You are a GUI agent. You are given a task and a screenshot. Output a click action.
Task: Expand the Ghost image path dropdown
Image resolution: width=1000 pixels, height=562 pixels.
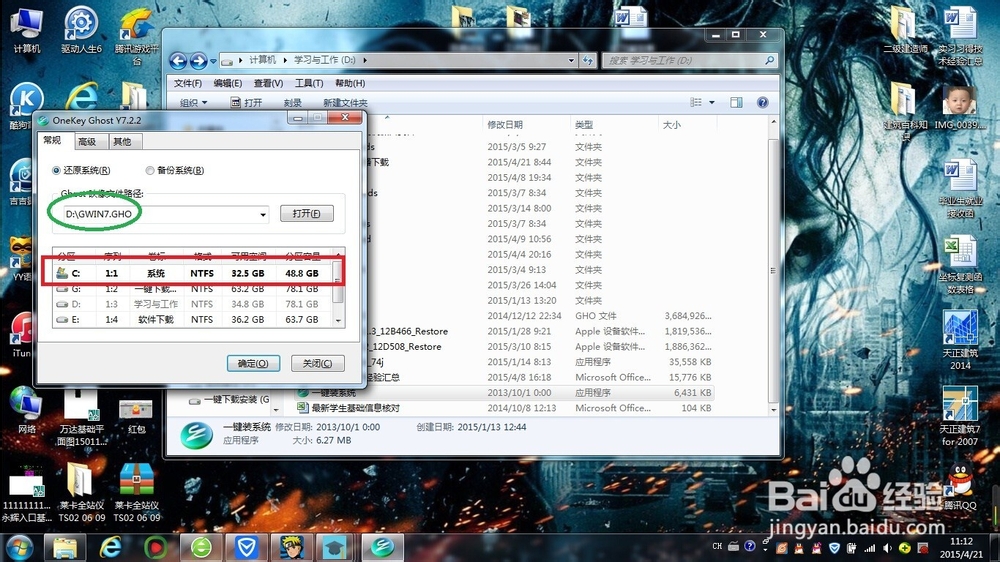(263, 214)
